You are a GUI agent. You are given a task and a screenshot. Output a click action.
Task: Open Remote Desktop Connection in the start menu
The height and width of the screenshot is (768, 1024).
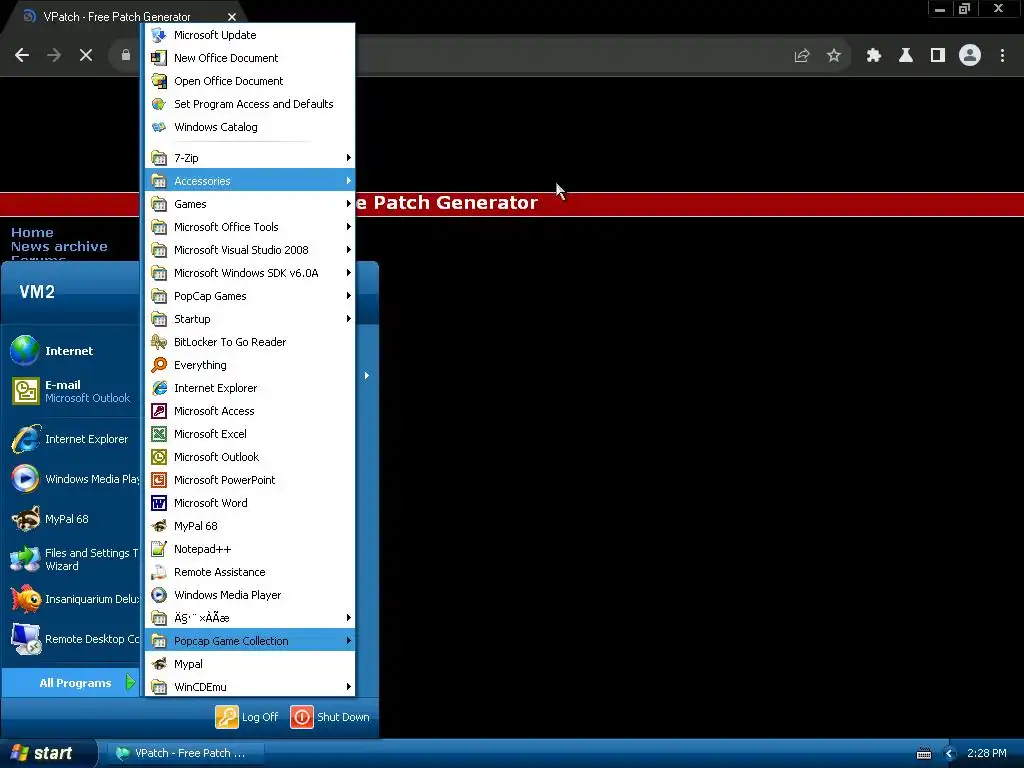click(73, 639)
